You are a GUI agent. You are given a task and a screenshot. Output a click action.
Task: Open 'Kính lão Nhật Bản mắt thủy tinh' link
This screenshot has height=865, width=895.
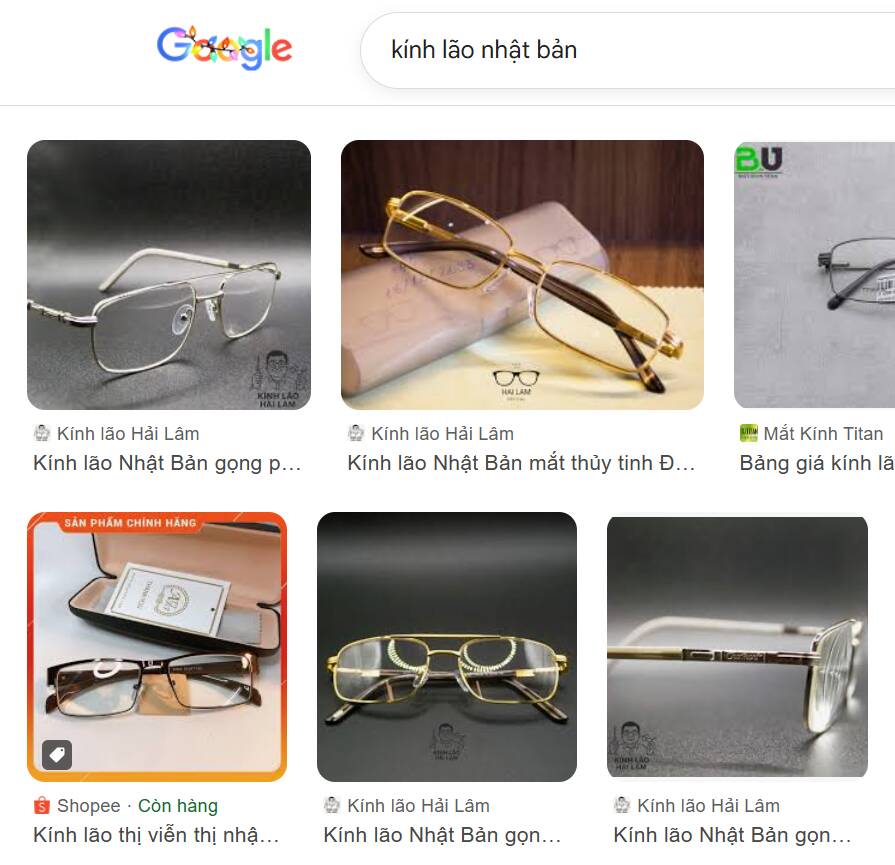coord(521,463)
